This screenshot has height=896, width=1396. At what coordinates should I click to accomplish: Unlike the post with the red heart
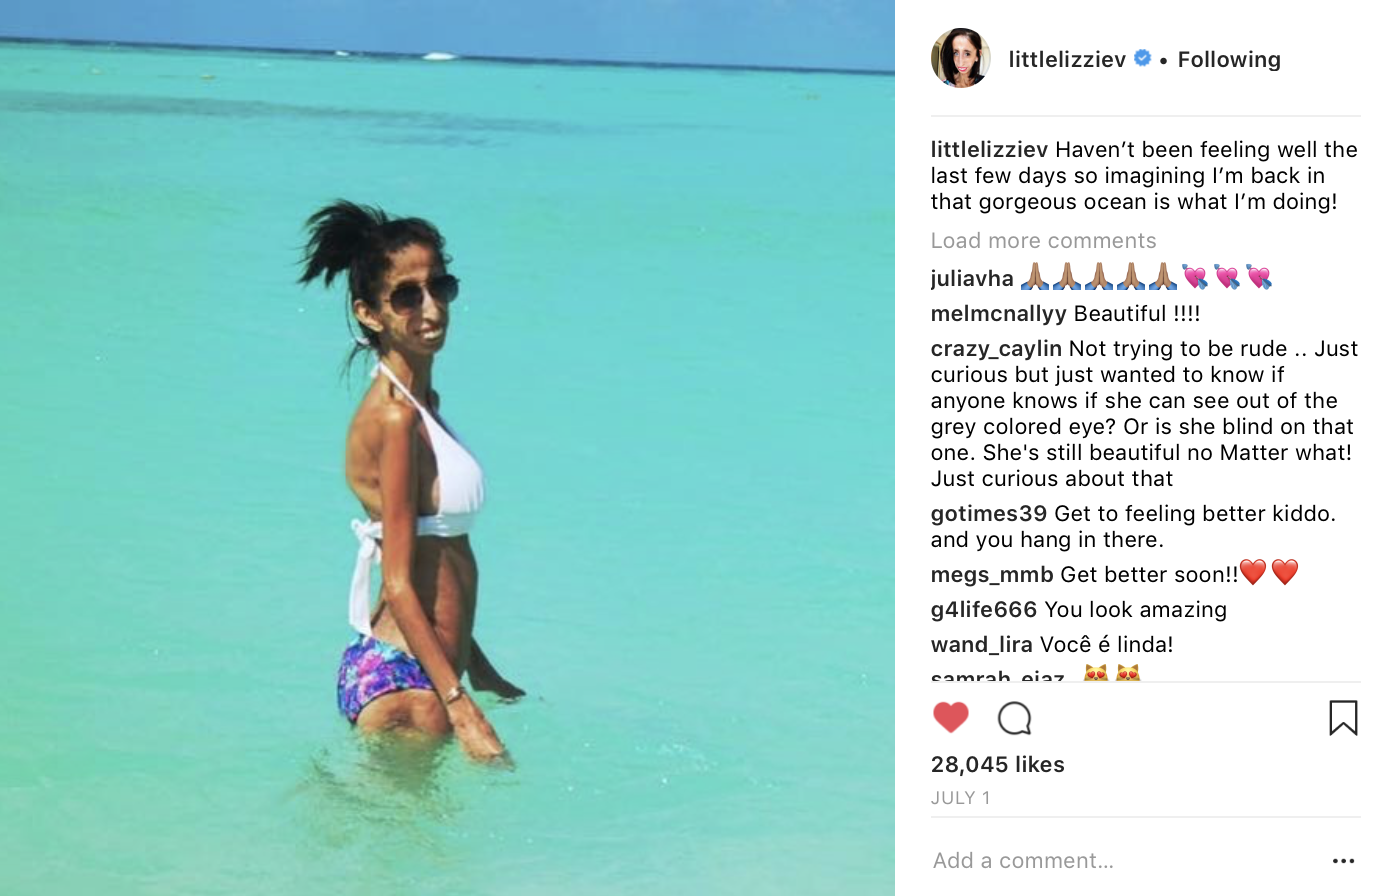(950, 717)
